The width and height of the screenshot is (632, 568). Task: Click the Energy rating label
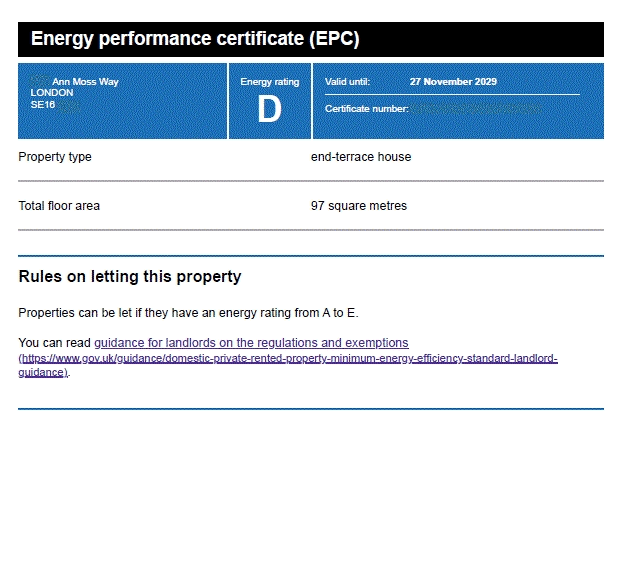pyautogui.click(x=269, y=82)
